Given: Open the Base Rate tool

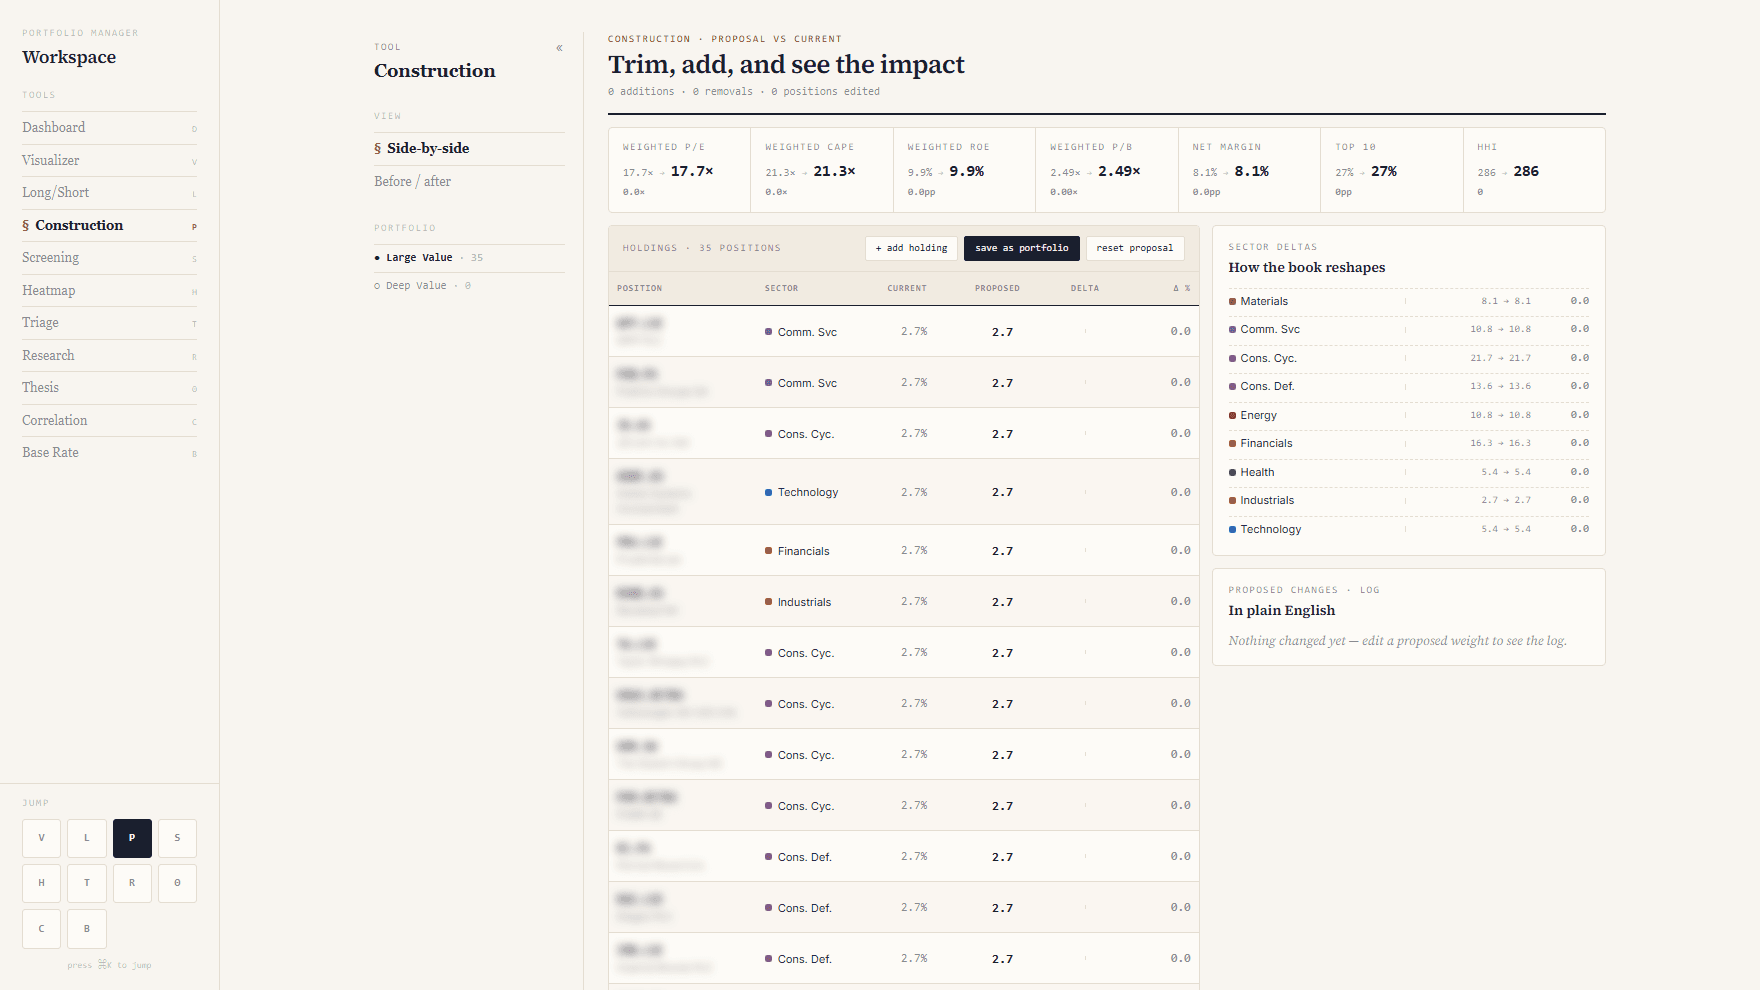Looking at the screenshot, I should pos(109,453).
